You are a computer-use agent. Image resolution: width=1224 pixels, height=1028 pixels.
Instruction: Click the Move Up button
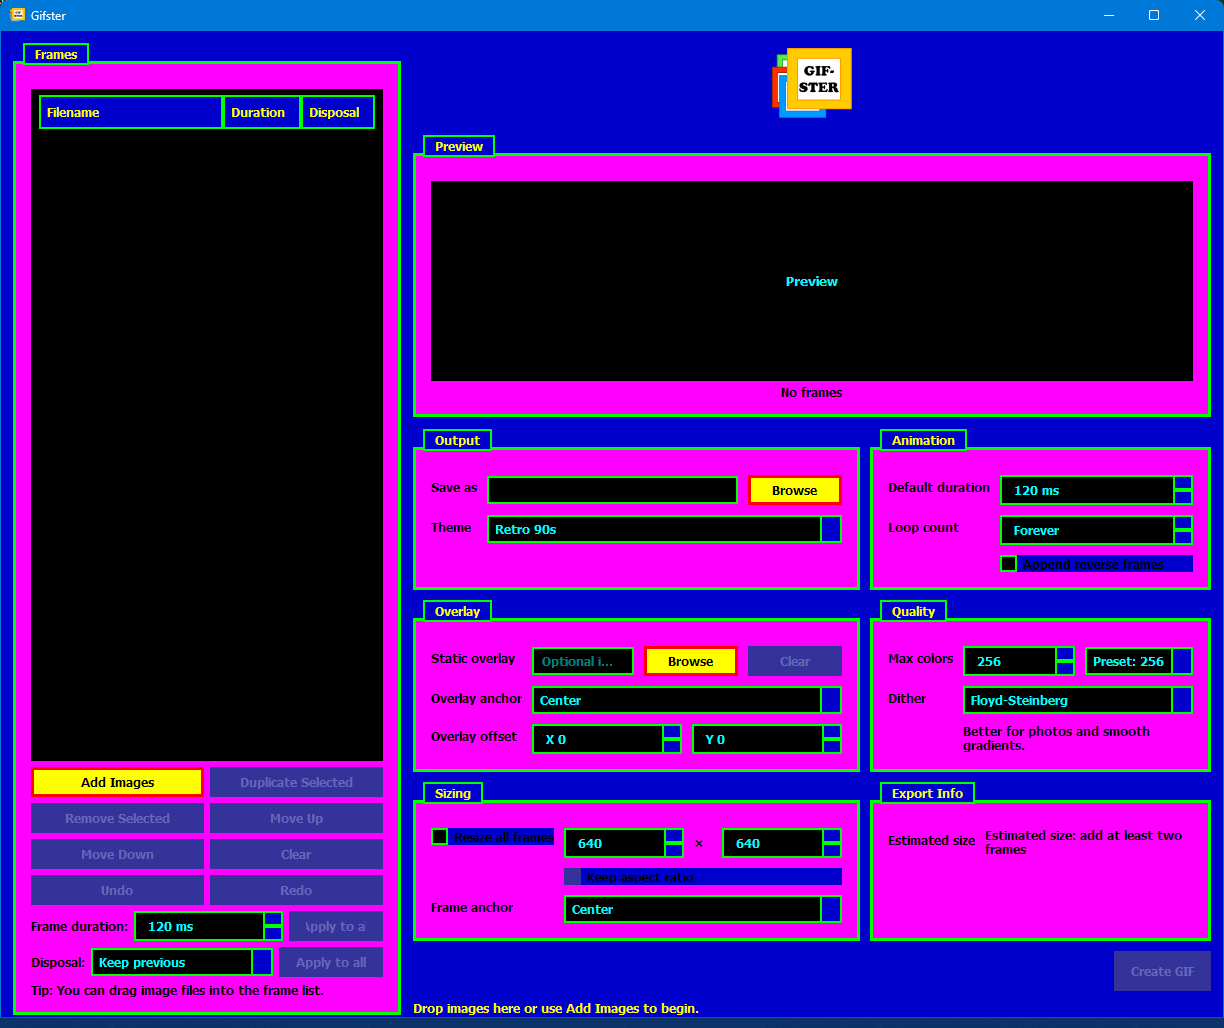(296, 818)
